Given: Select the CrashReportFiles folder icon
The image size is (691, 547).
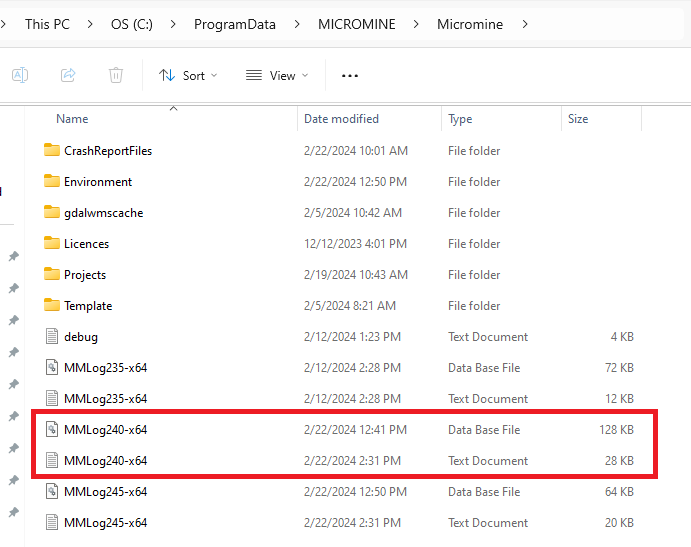Looking at the screenshot, I should (x=53, y=151).
